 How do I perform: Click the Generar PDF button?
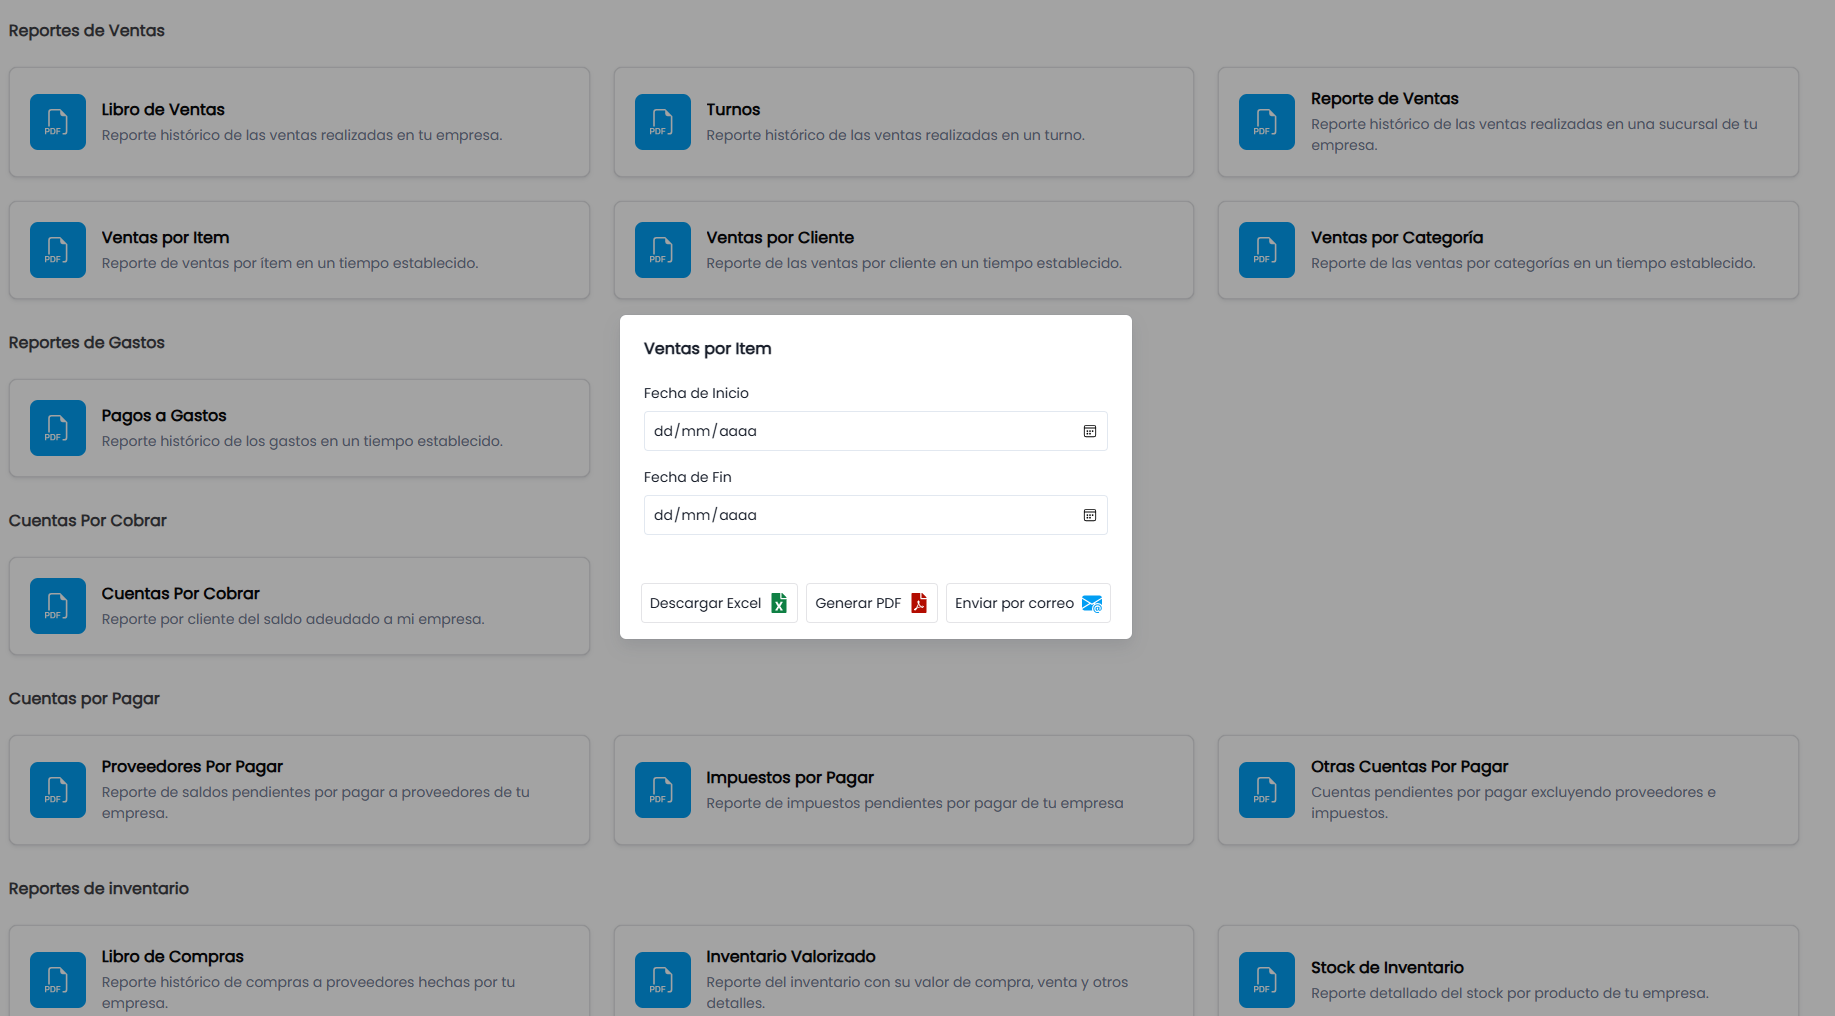coord(872,603)
